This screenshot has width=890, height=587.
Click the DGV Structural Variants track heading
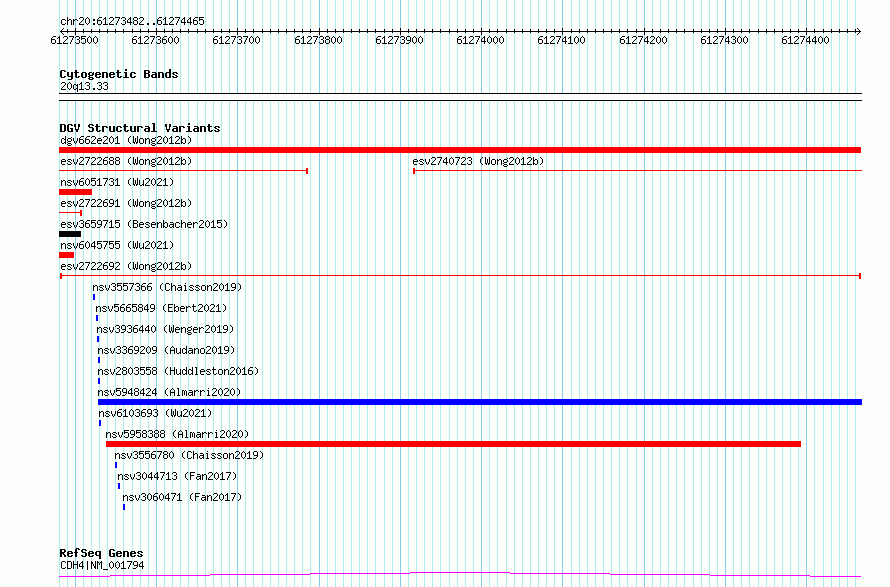click(140, 128)
